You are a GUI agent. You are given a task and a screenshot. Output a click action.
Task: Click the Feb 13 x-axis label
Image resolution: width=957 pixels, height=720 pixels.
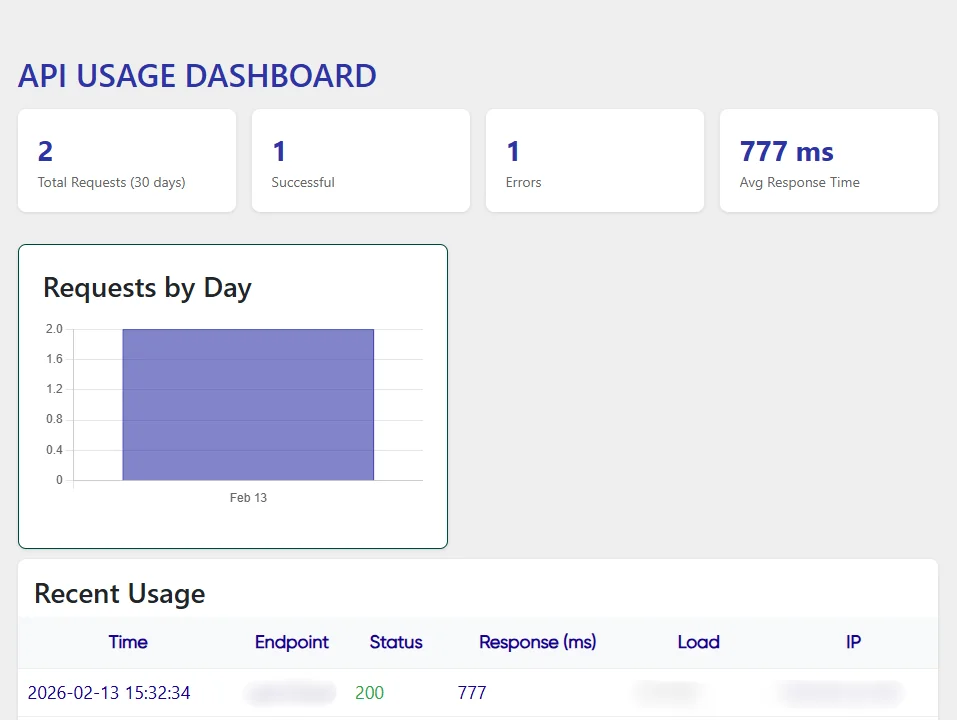(x=248, y=498)
